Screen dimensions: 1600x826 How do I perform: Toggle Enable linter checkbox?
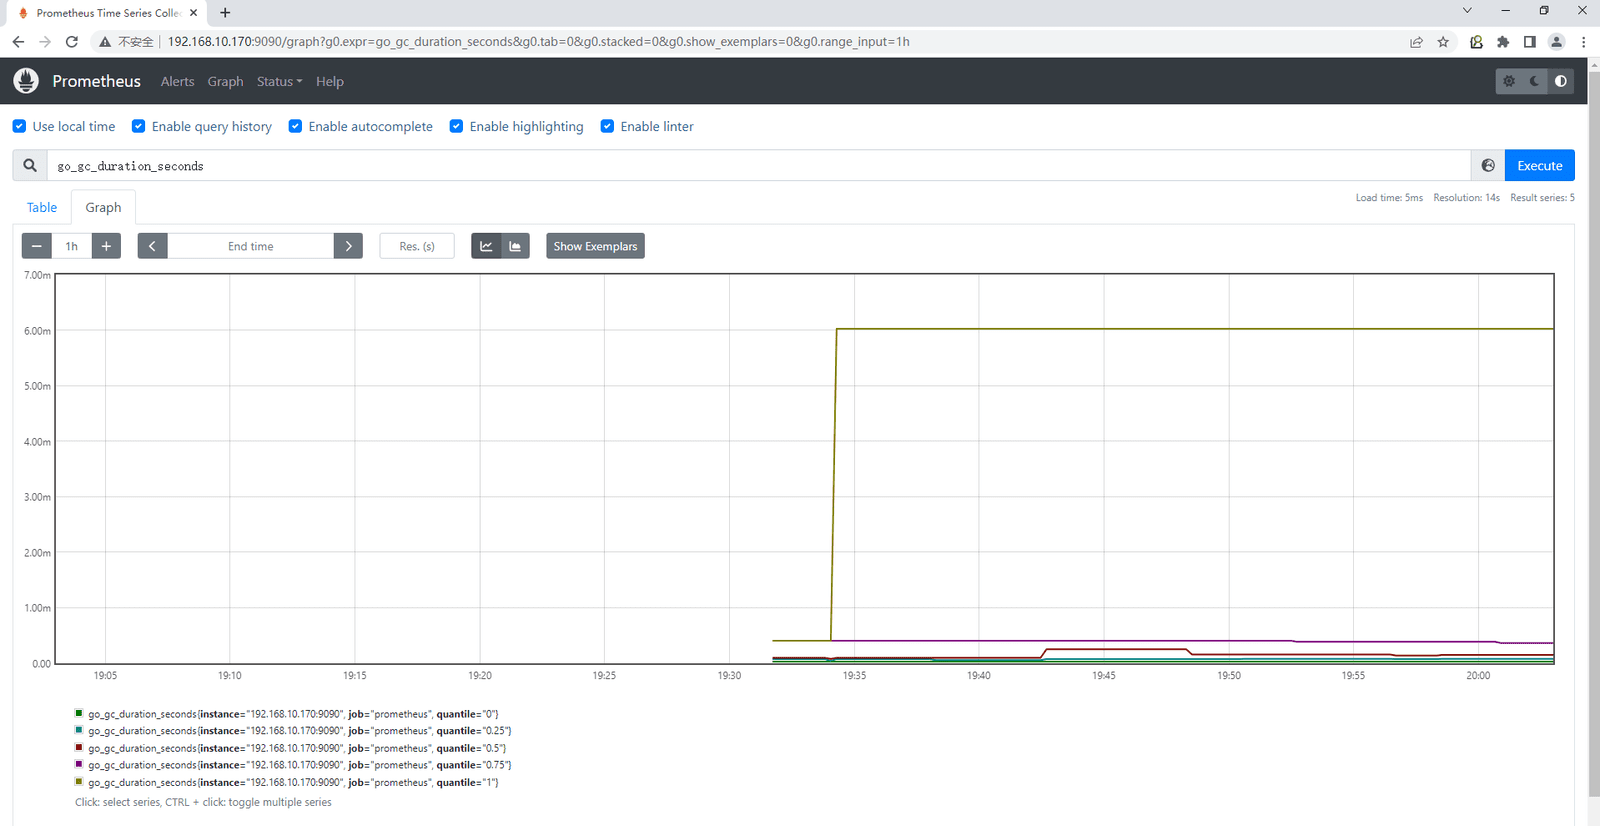click(x=607, y=126)
